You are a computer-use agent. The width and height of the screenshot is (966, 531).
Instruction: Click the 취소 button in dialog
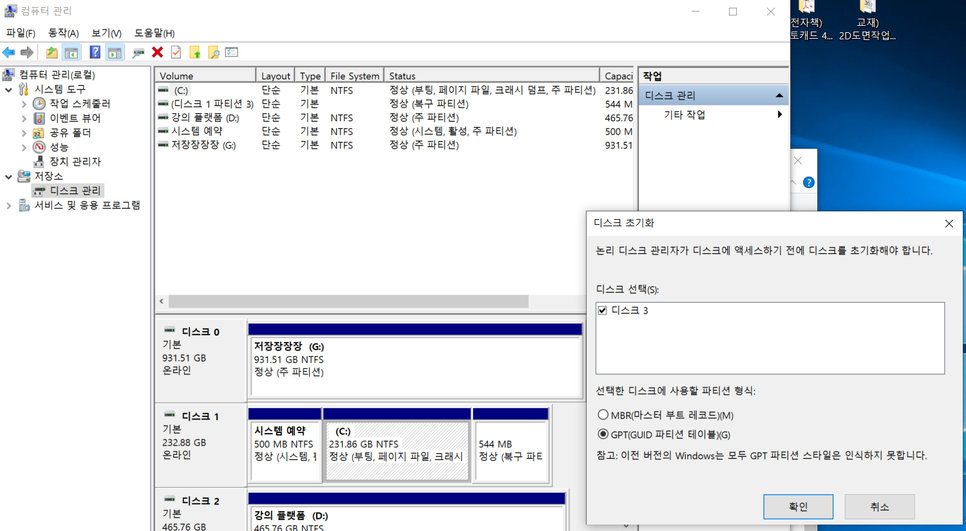click(880, 506)
